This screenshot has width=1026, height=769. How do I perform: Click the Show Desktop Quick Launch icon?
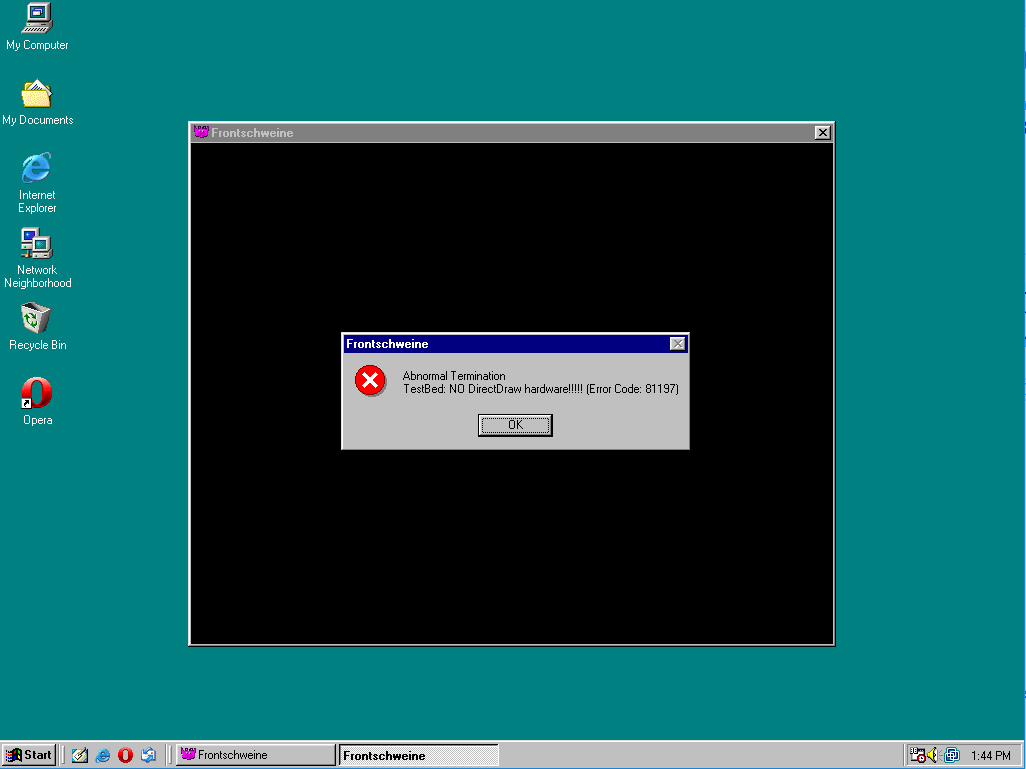coord(80,755)
